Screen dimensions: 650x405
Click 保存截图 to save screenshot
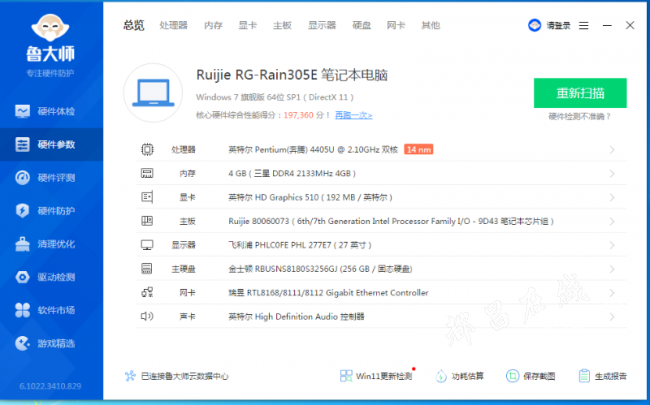pos(531,376)
